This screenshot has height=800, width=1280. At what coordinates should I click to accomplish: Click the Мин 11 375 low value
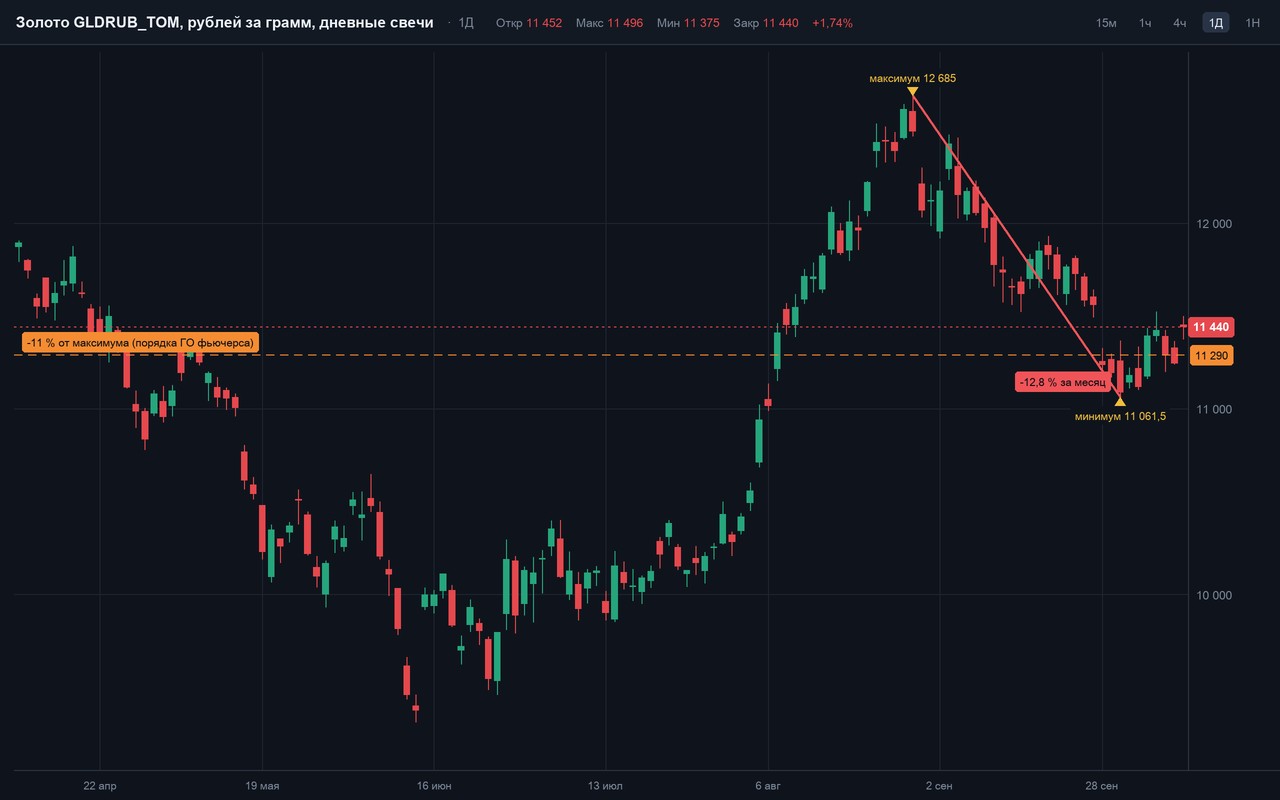(688, 23)
